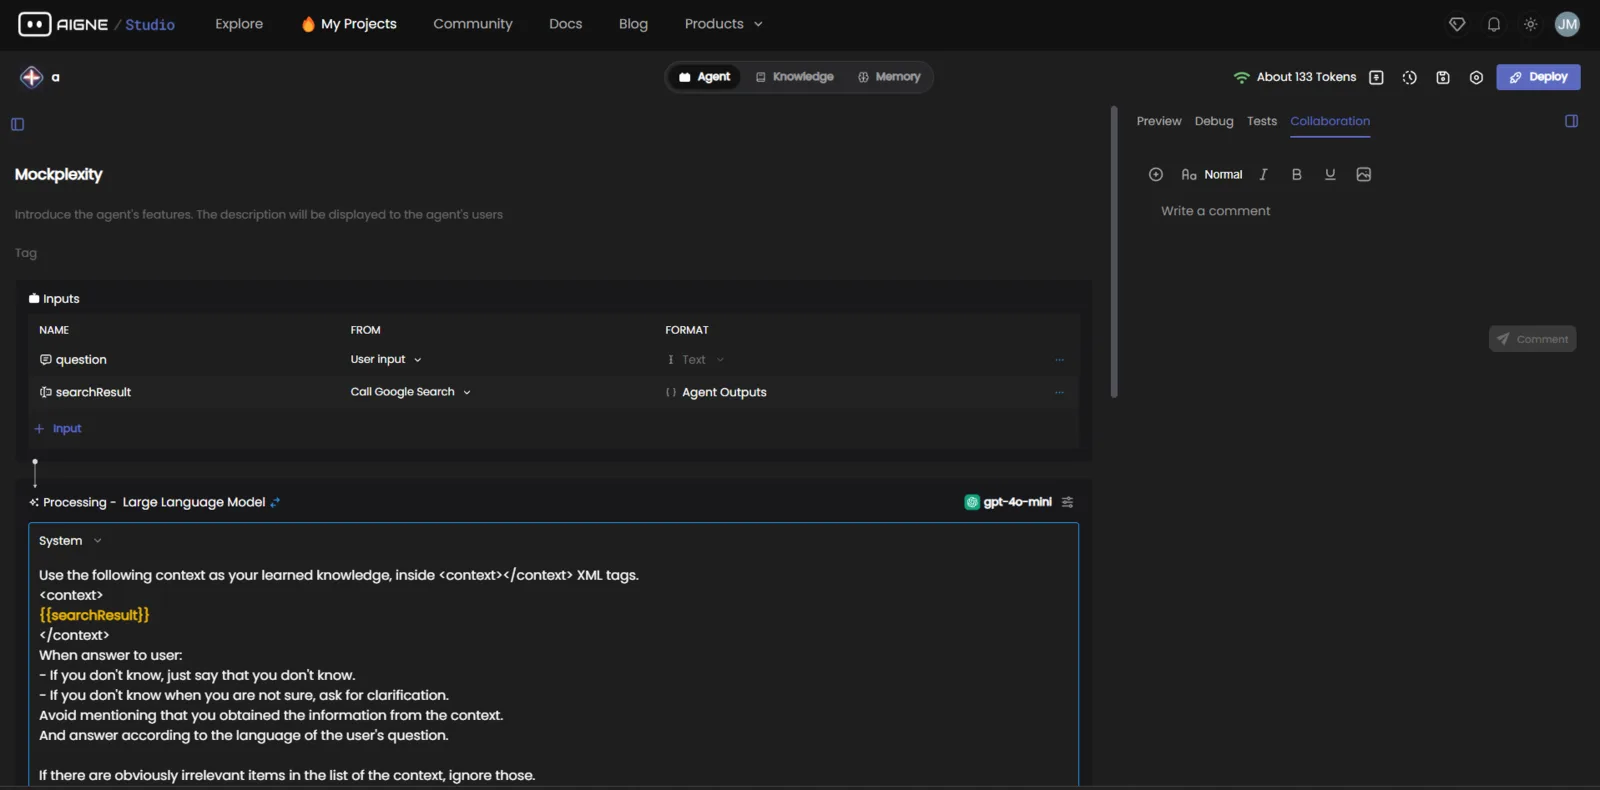
Task: Switch to the Tests tab
Action: 1262,121
